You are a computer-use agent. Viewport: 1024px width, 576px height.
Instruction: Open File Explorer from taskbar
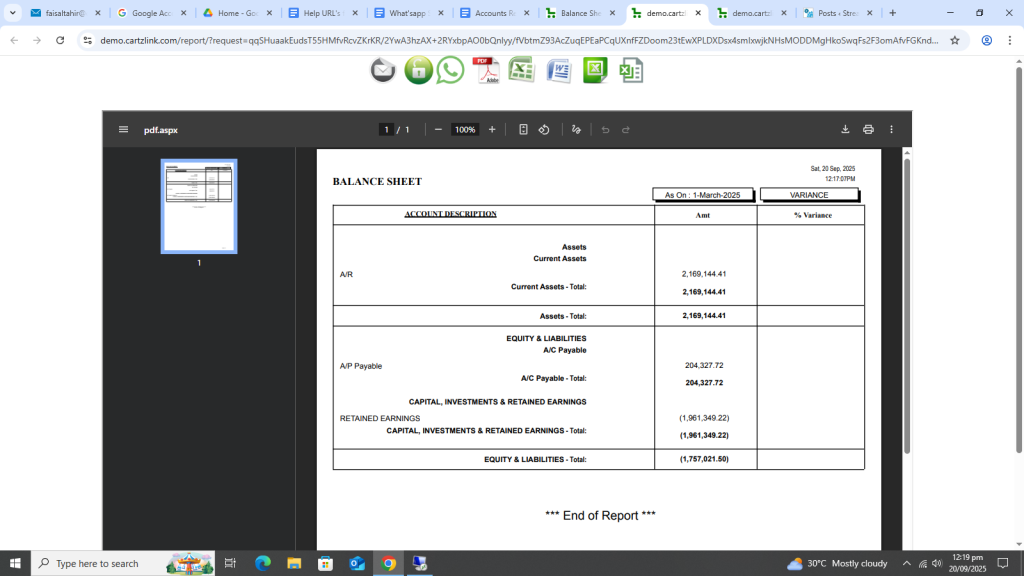click(x=294, y=563)
